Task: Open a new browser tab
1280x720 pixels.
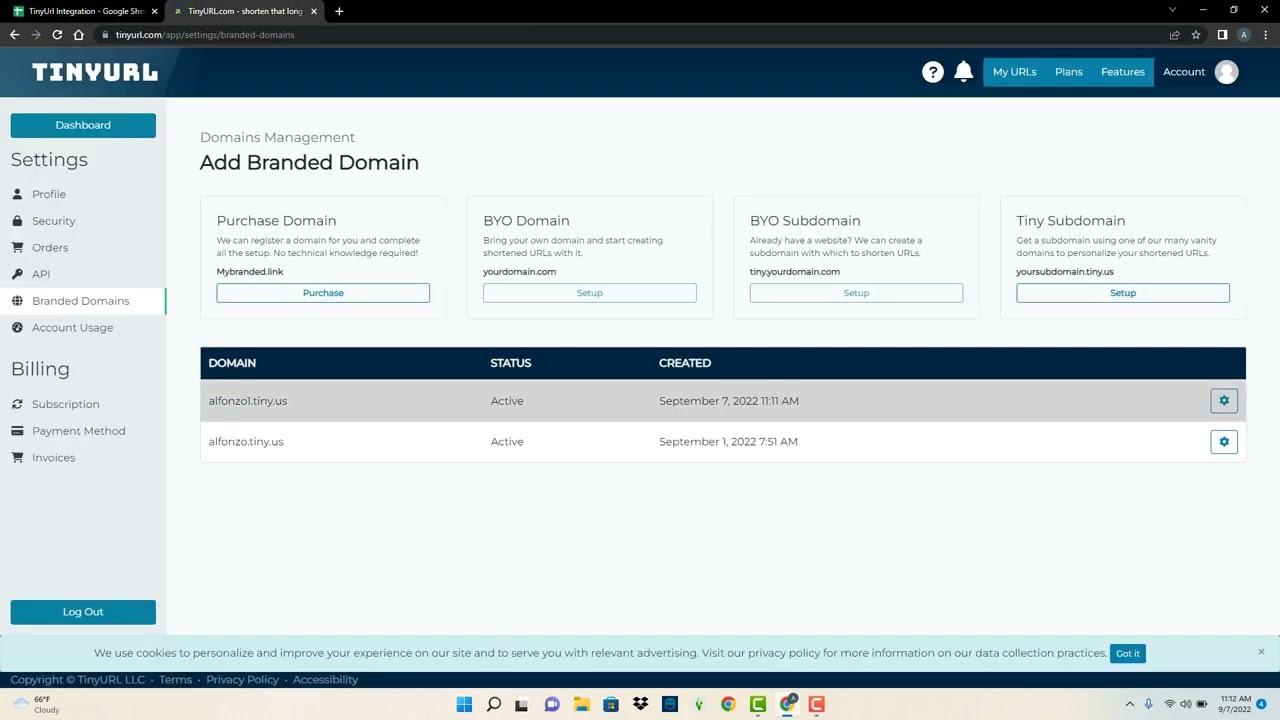Action: pyautogui.click(x=339, y=11)
